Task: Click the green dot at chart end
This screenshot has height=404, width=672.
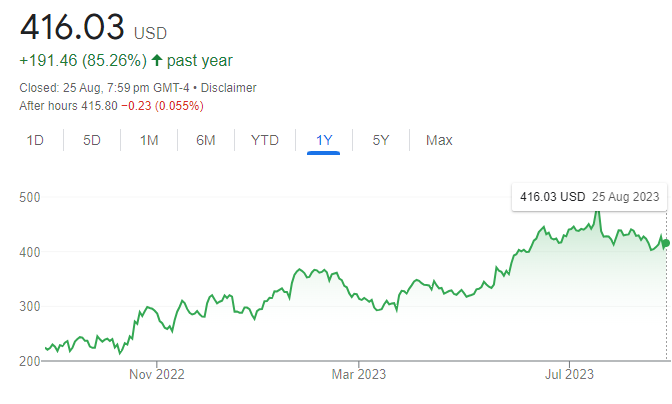Action: [666, 243]
